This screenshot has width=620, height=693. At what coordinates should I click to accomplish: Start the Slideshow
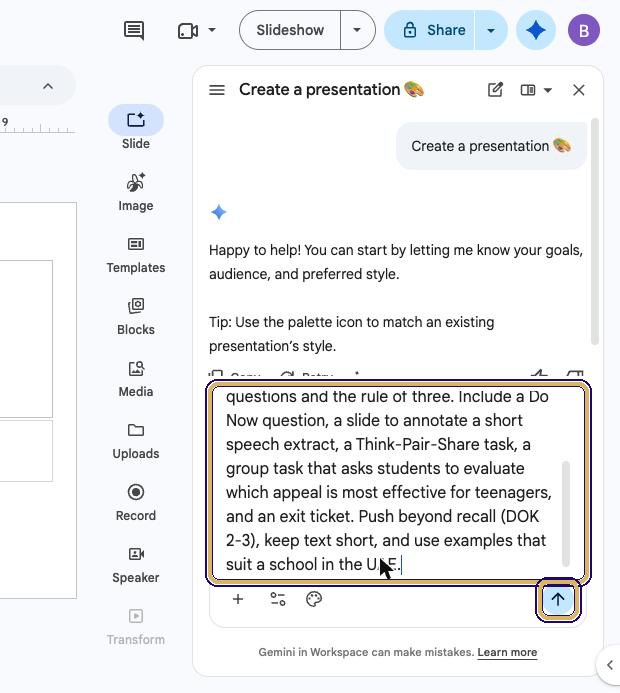[290, 30]
